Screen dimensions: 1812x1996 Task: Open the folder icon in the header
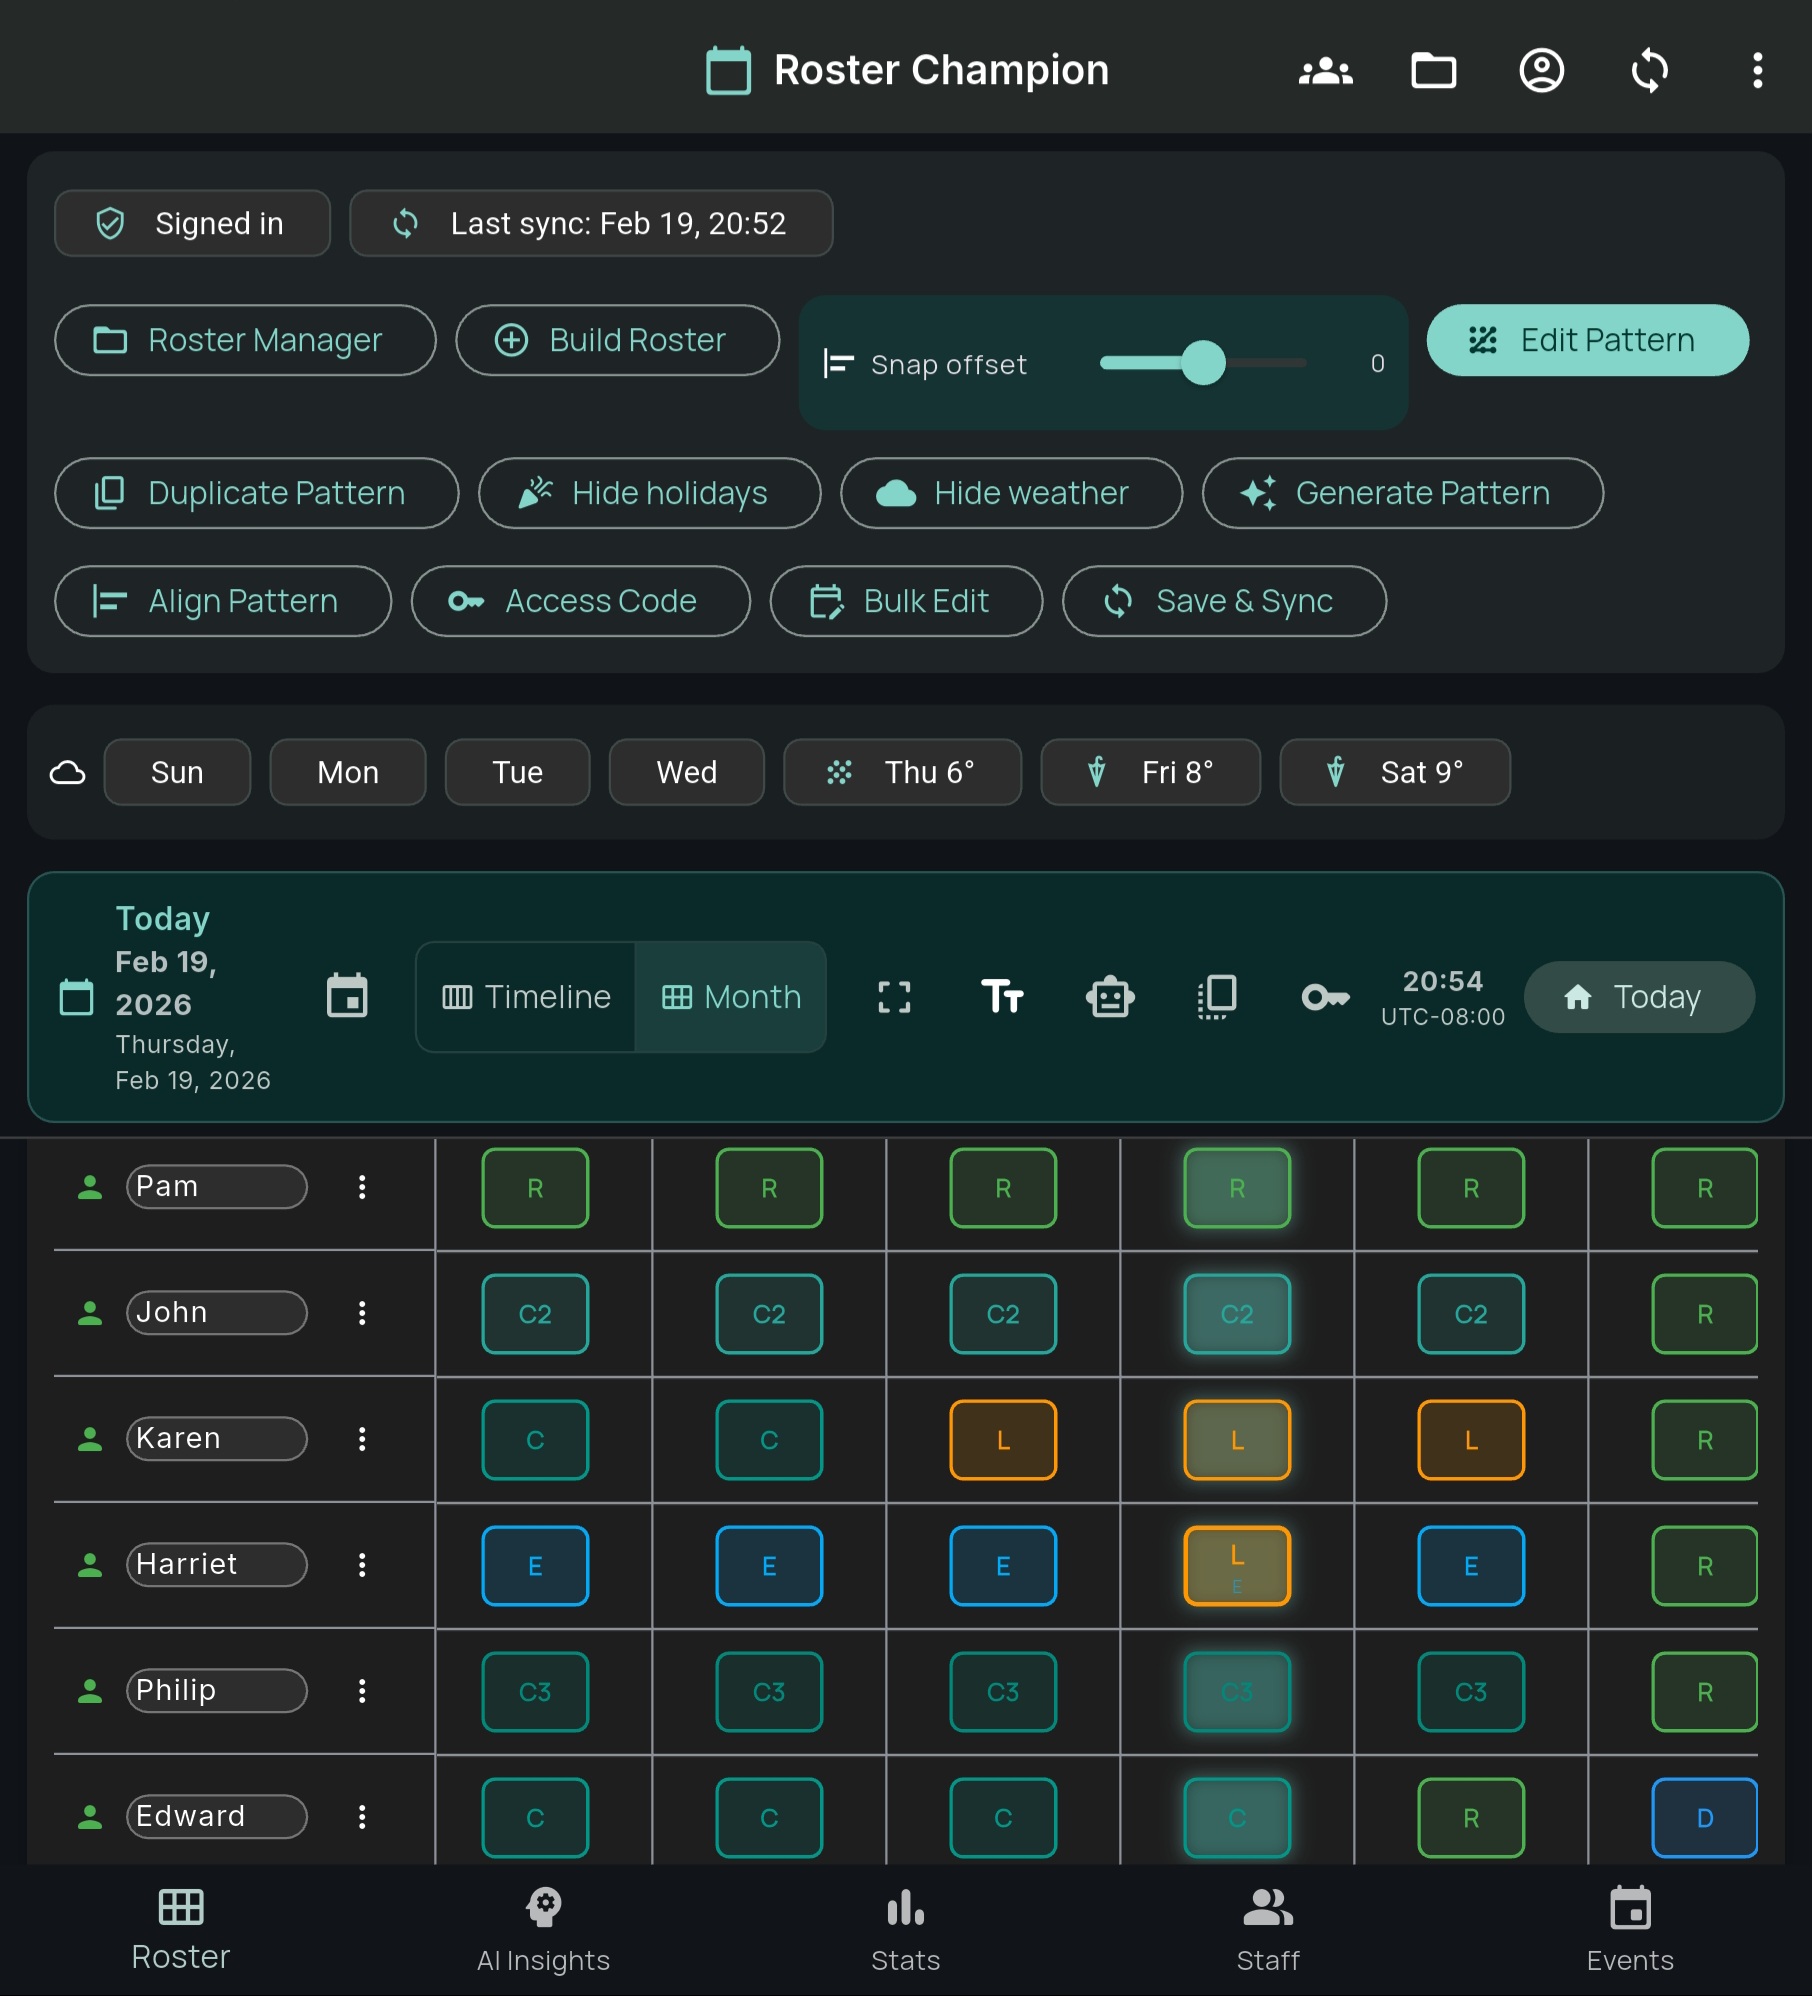[1434, 70]
